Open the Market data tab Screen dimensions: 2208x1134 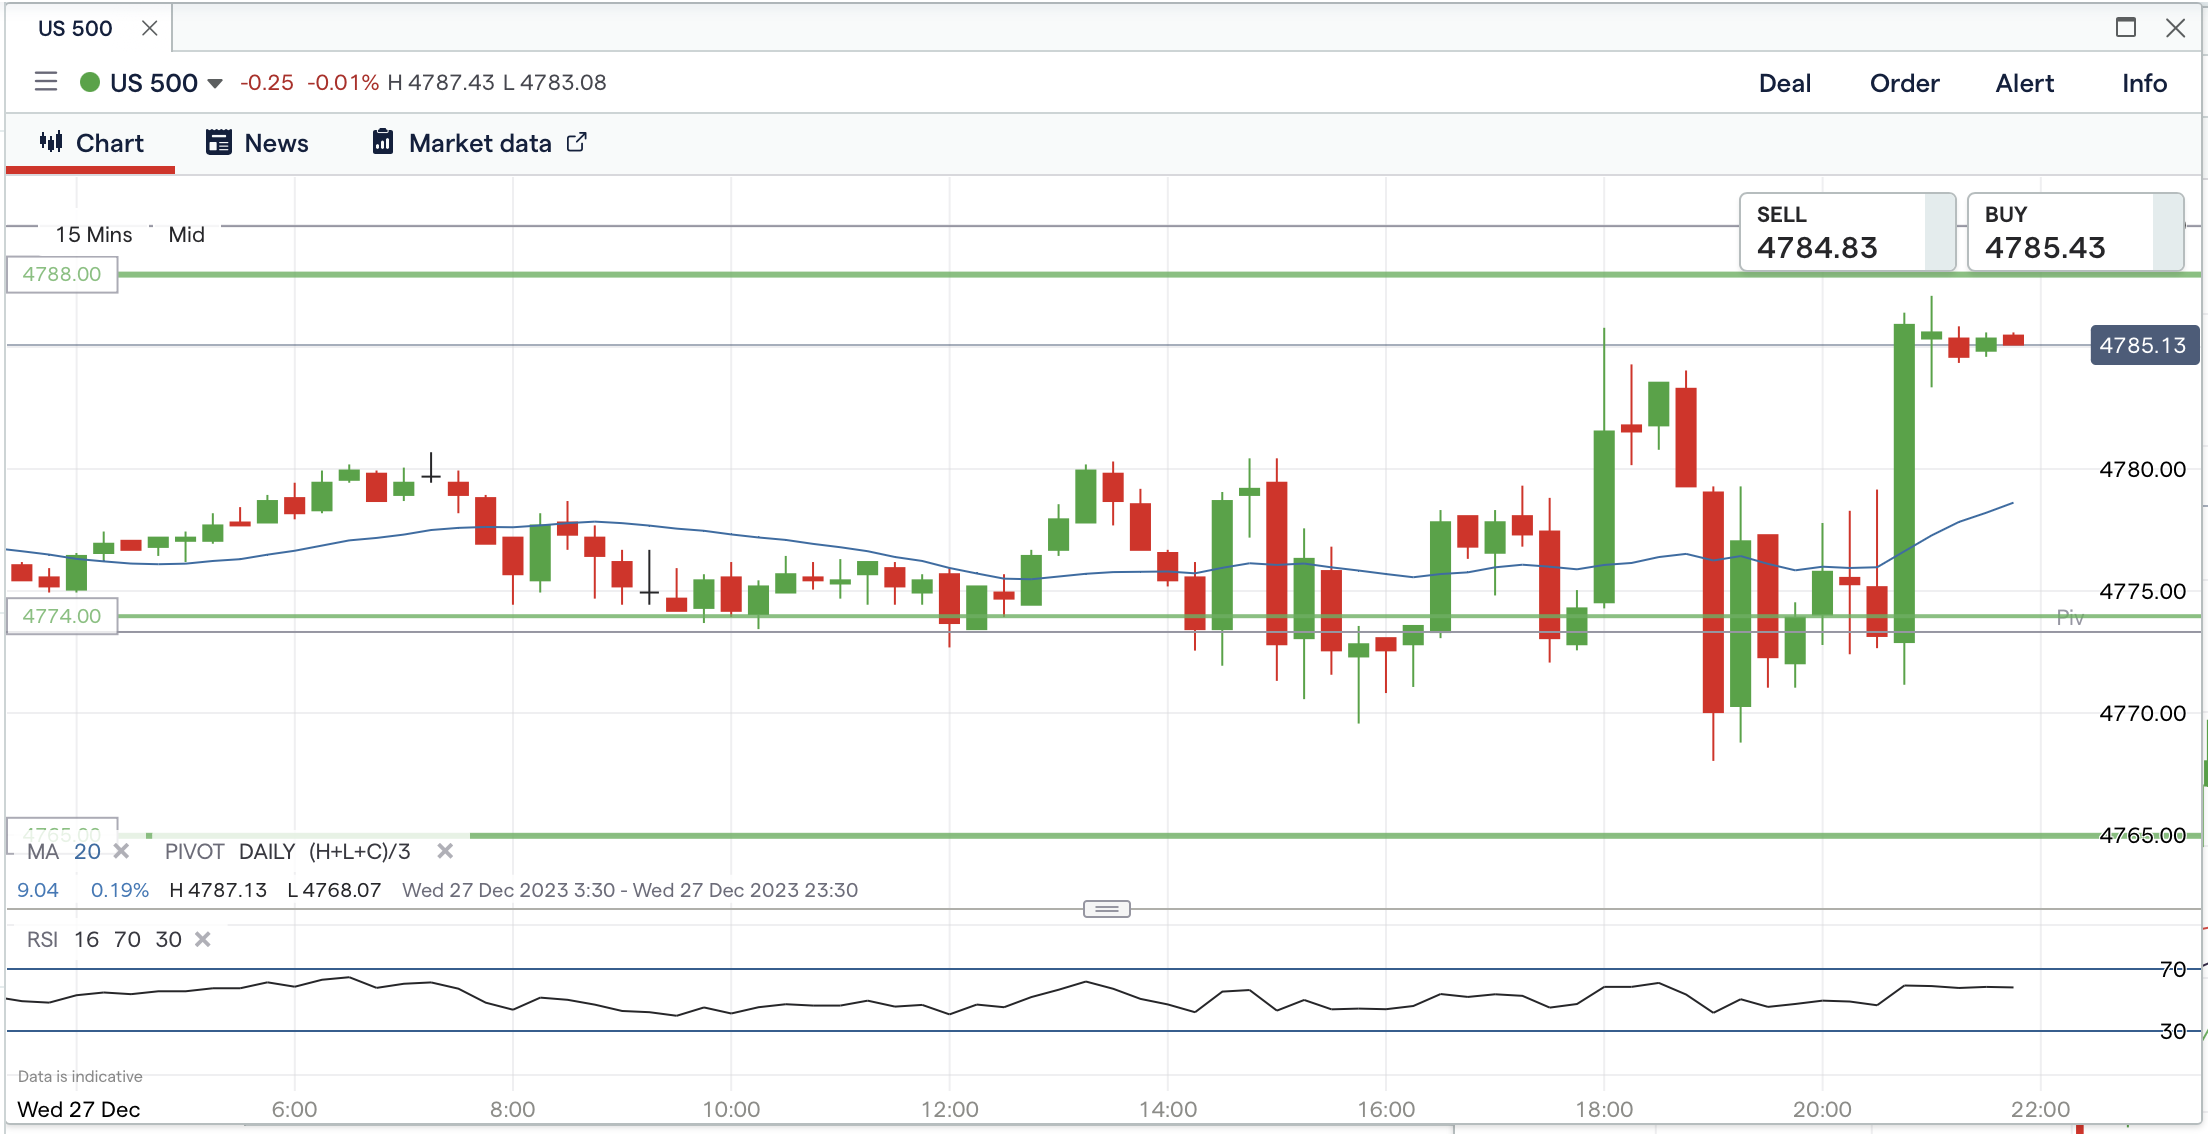(x=480, y=143)
